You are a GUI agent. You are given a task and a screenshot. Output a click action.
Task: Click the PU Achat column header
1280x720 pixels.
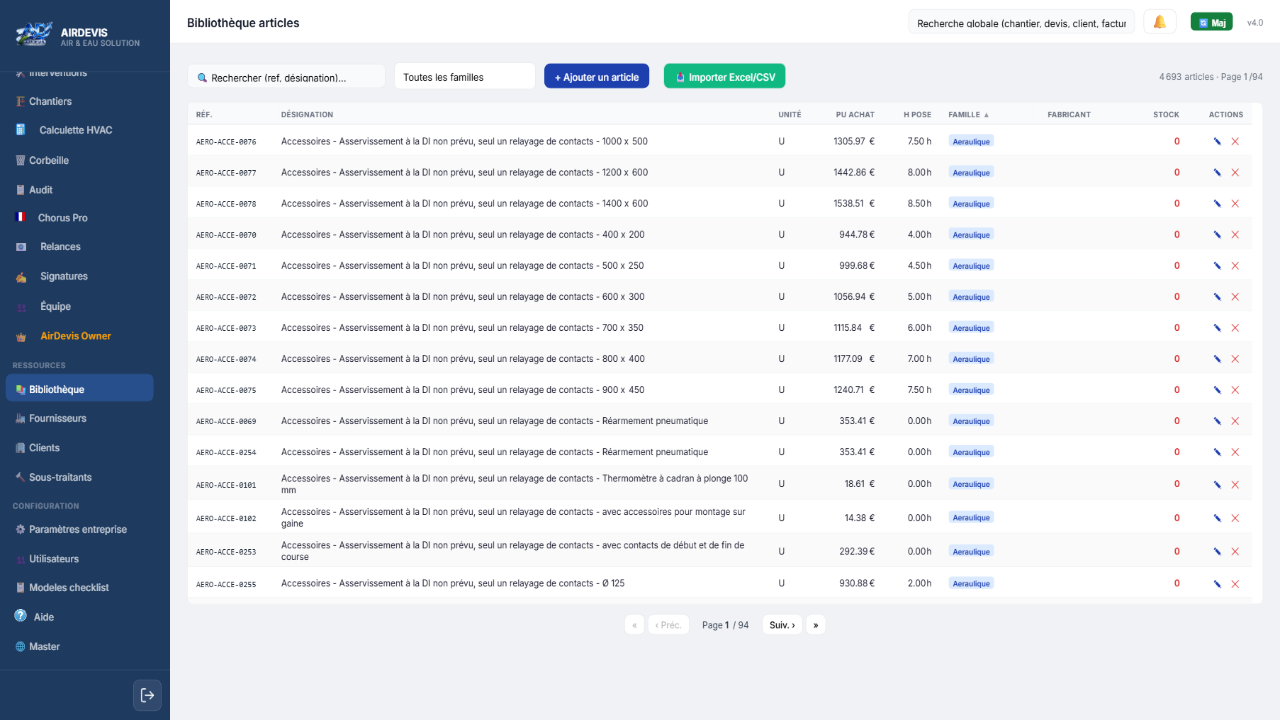(855, 114)
